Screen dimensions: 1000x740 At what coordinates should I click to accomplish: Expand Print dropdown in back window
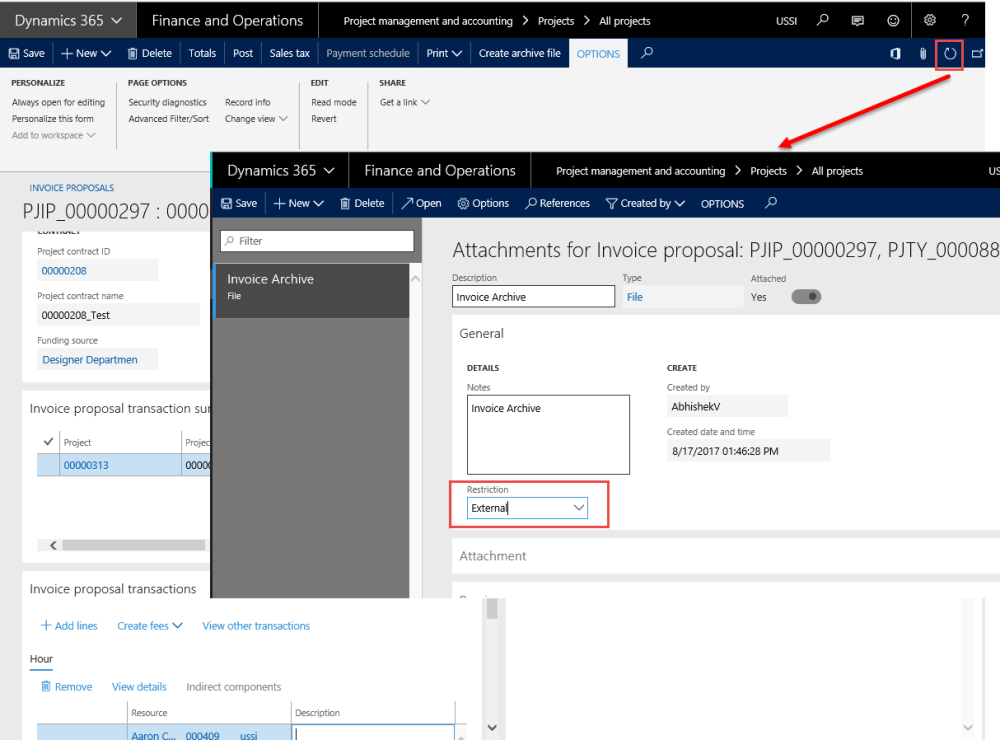(444, 54)
